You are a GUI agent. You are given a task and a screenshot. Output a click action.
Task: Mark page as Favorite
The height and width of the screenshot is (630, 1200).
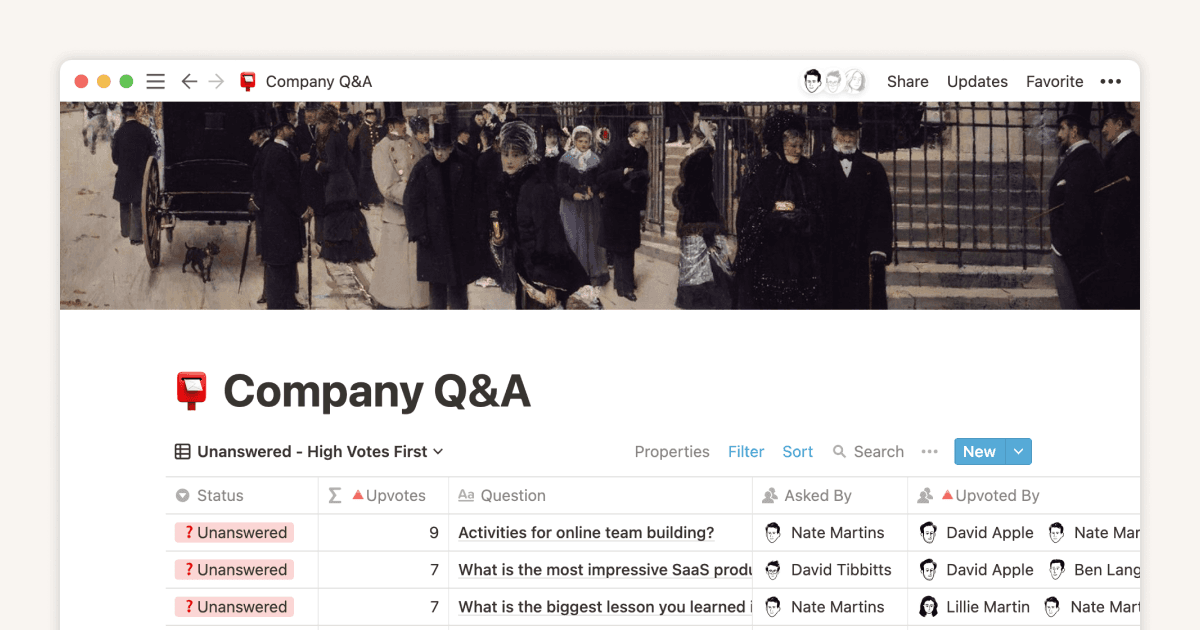[1054, 82]
